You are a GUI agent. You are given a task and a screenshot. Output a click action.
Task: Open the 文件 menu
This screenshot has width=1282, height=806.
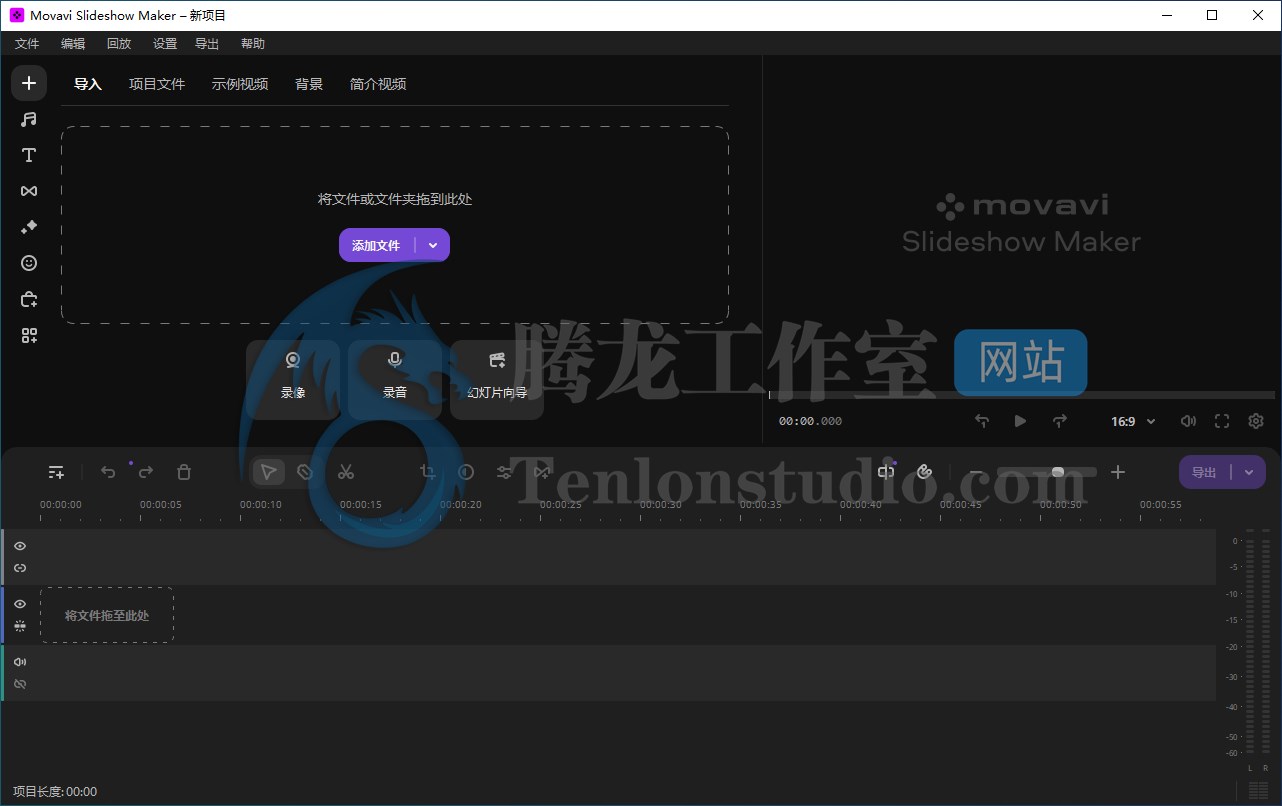(x=27, y=44)
